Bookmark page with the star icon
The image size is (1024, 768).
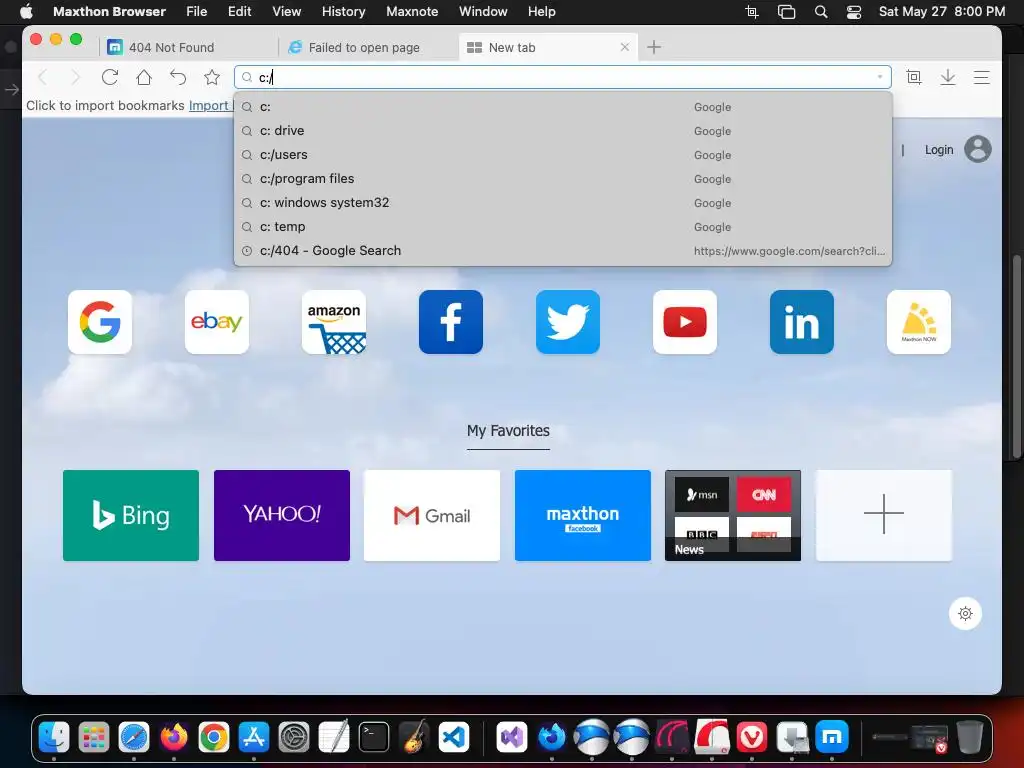pyautogui.click(x=212, y=77)
